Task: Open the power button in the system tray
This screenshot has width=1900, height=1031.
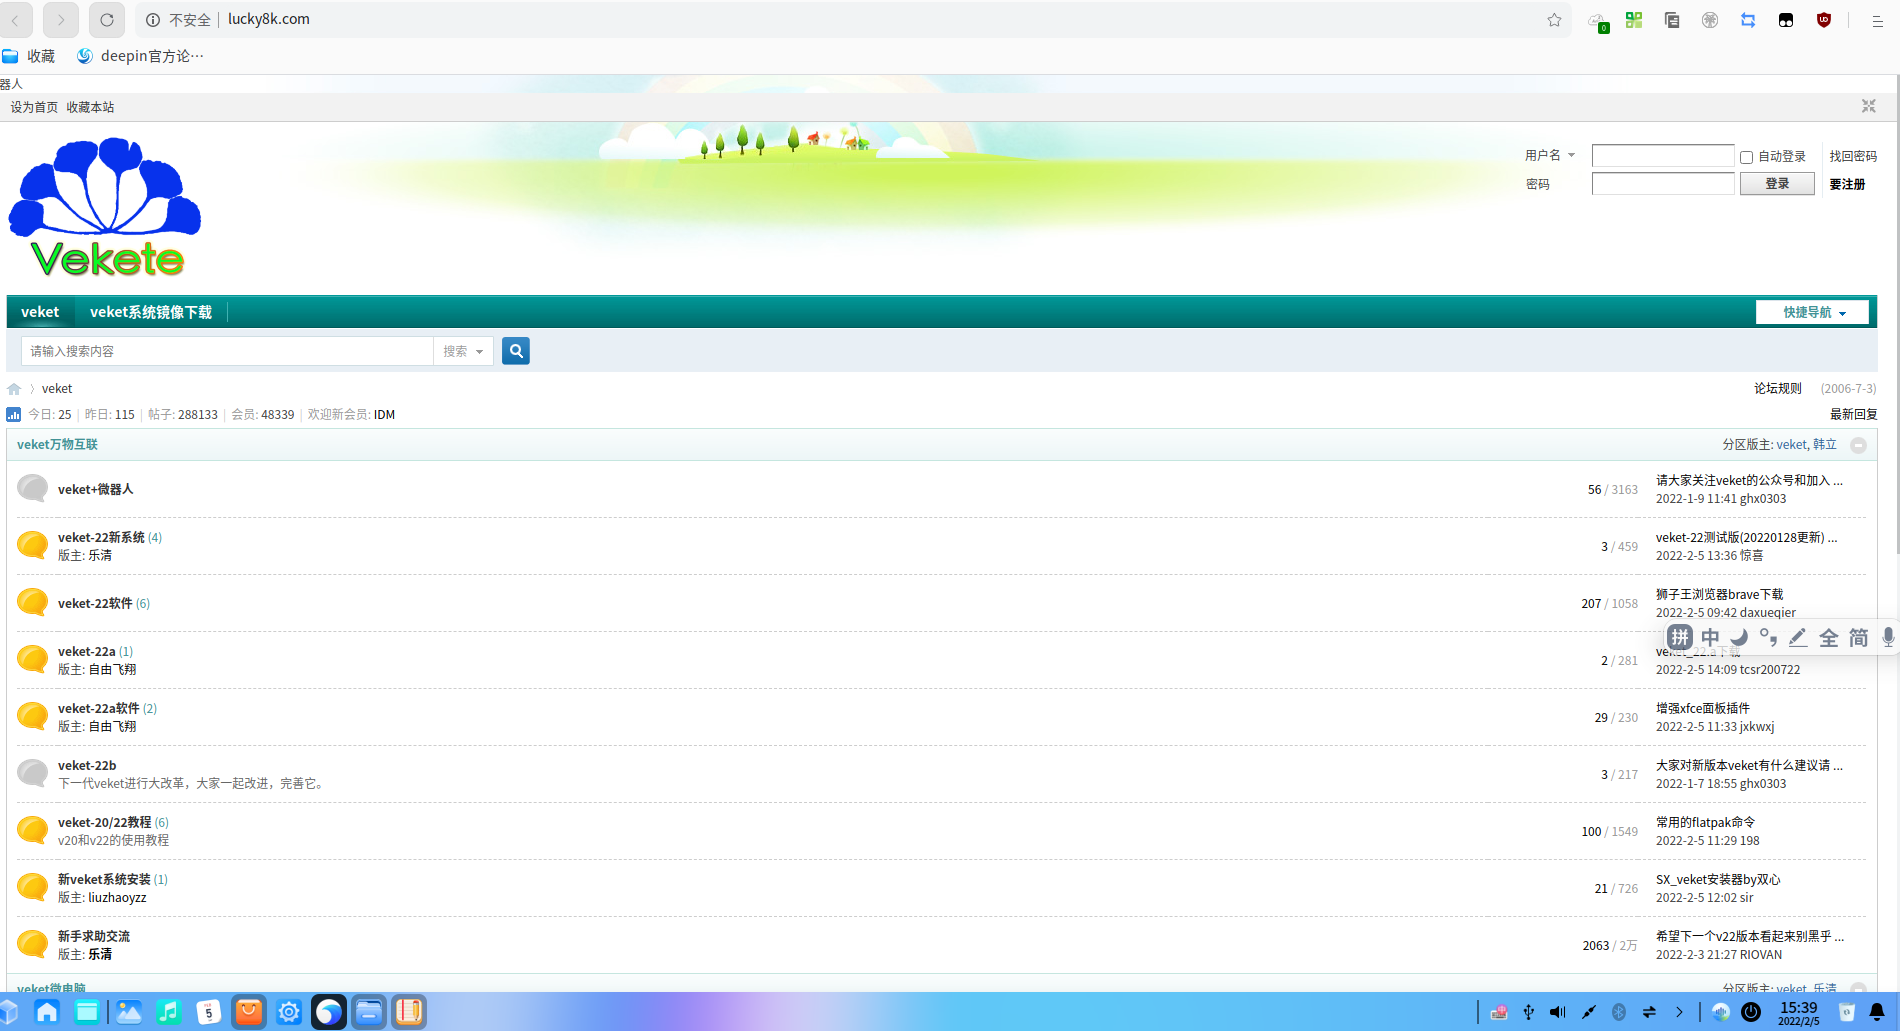Action: pos(1751,1012)
